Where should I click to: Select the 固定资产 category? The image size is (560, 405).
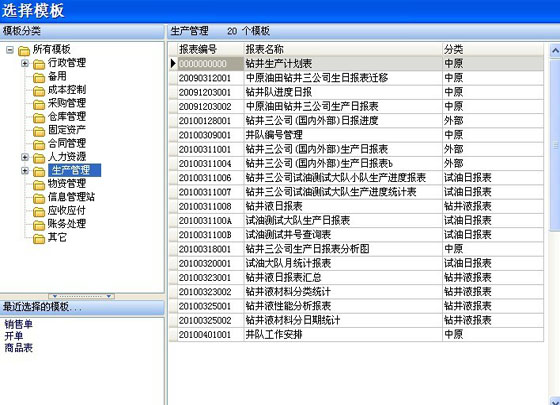click(x=67, y=130)
